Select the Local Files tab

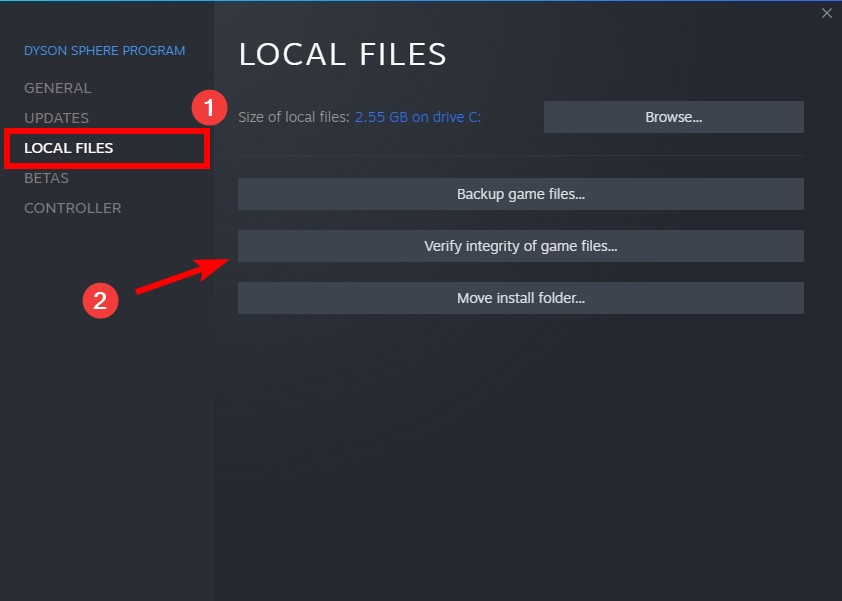(x=69, y=148)
